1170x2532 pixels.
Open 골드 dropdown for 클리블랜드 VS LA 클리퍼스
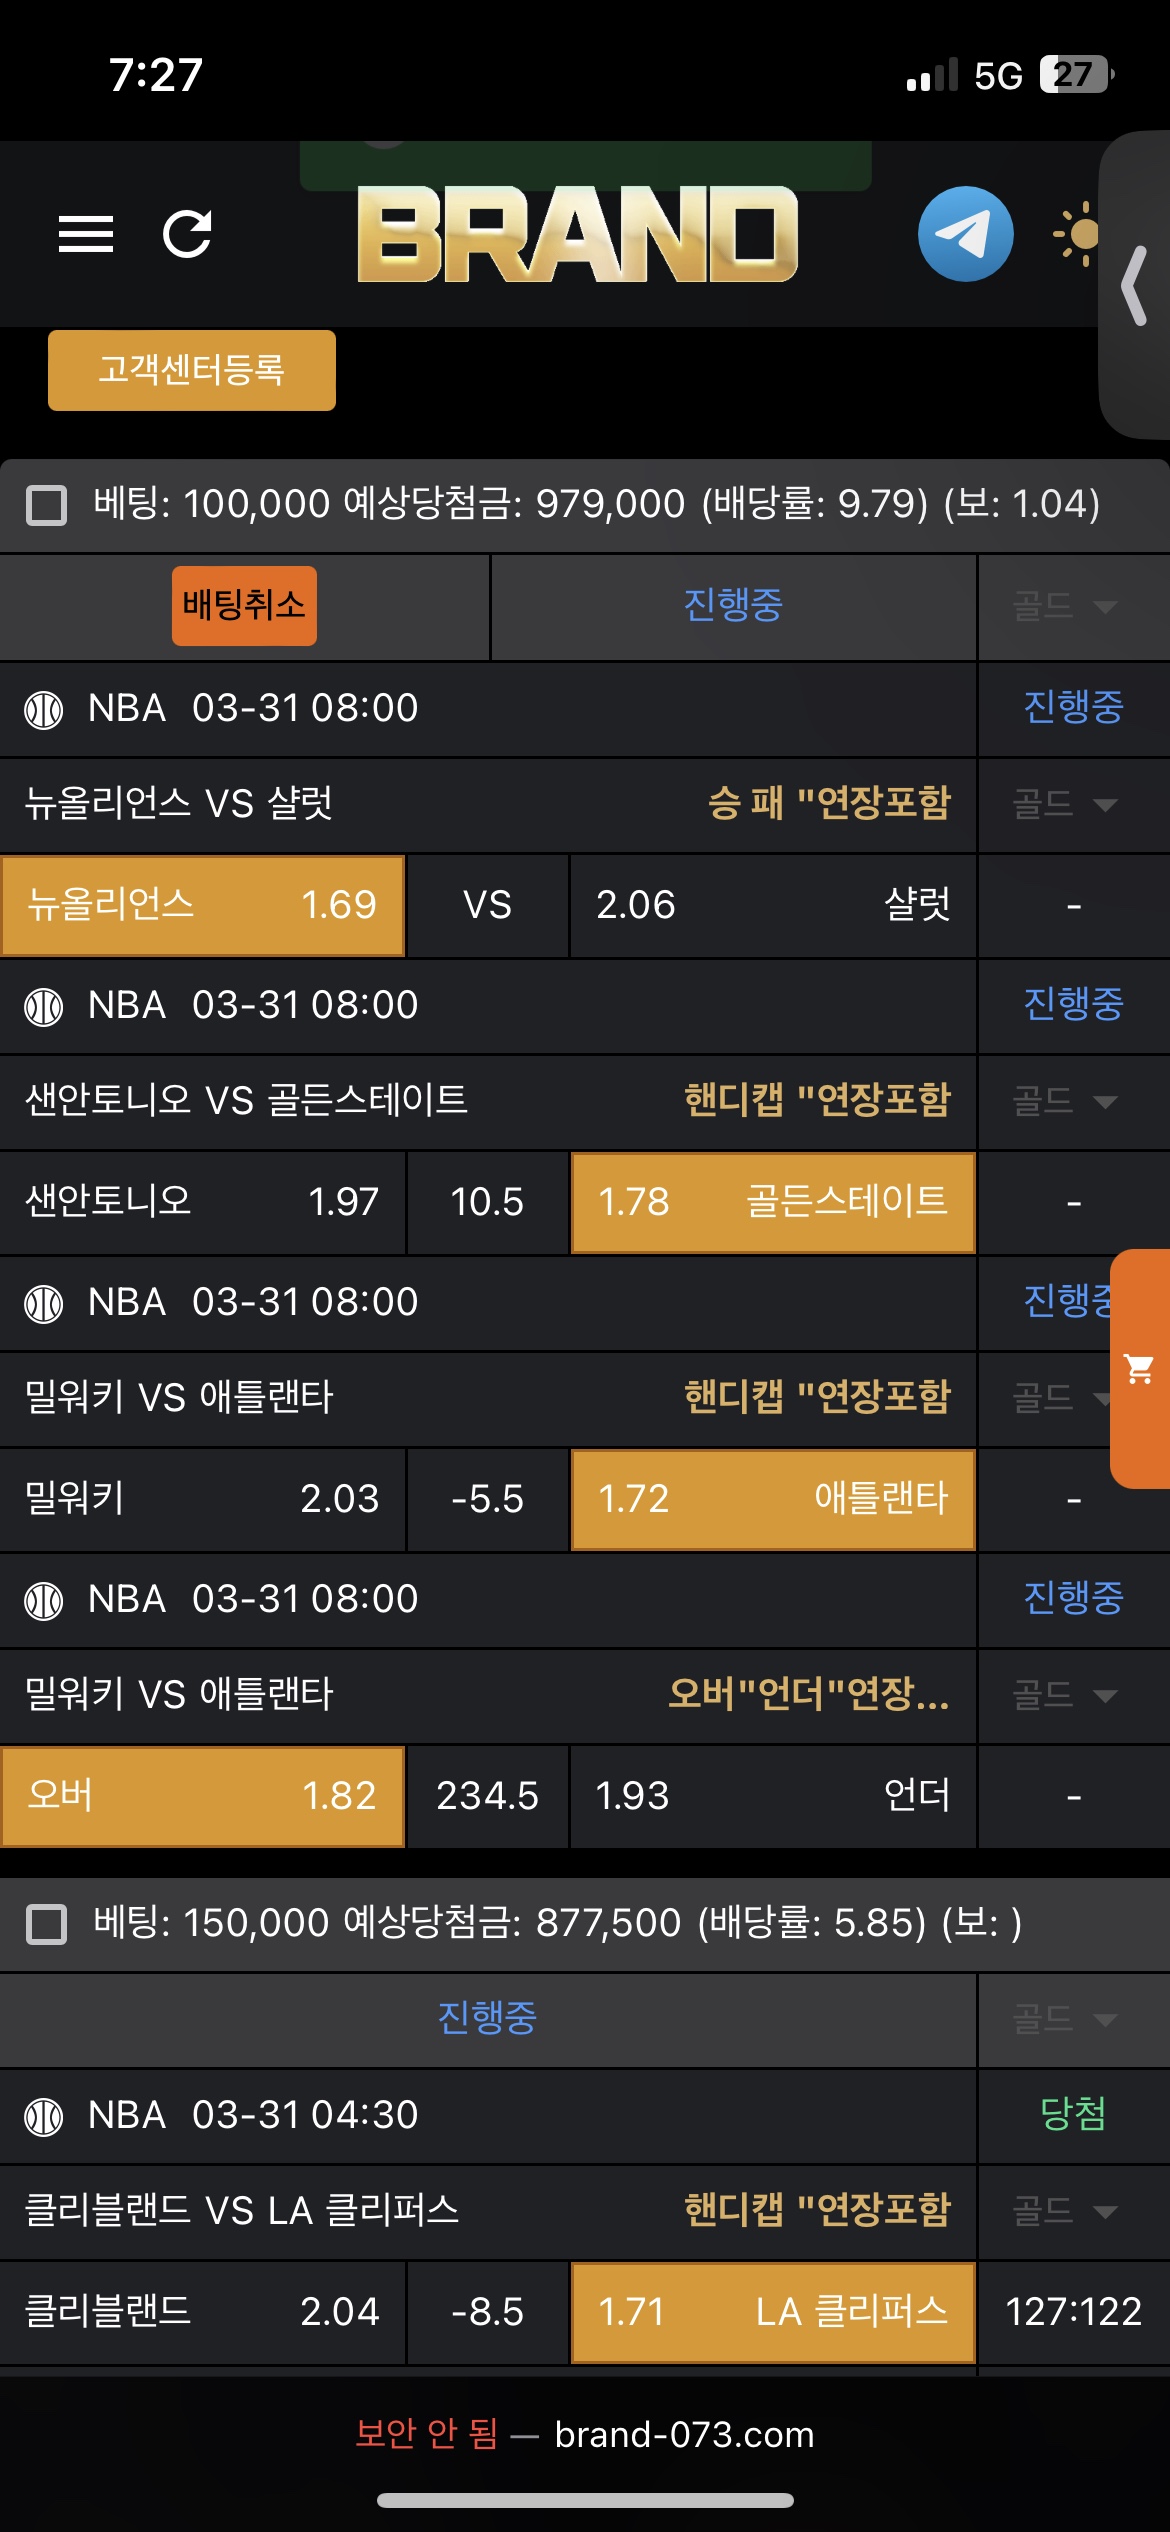[1066, 2210]
